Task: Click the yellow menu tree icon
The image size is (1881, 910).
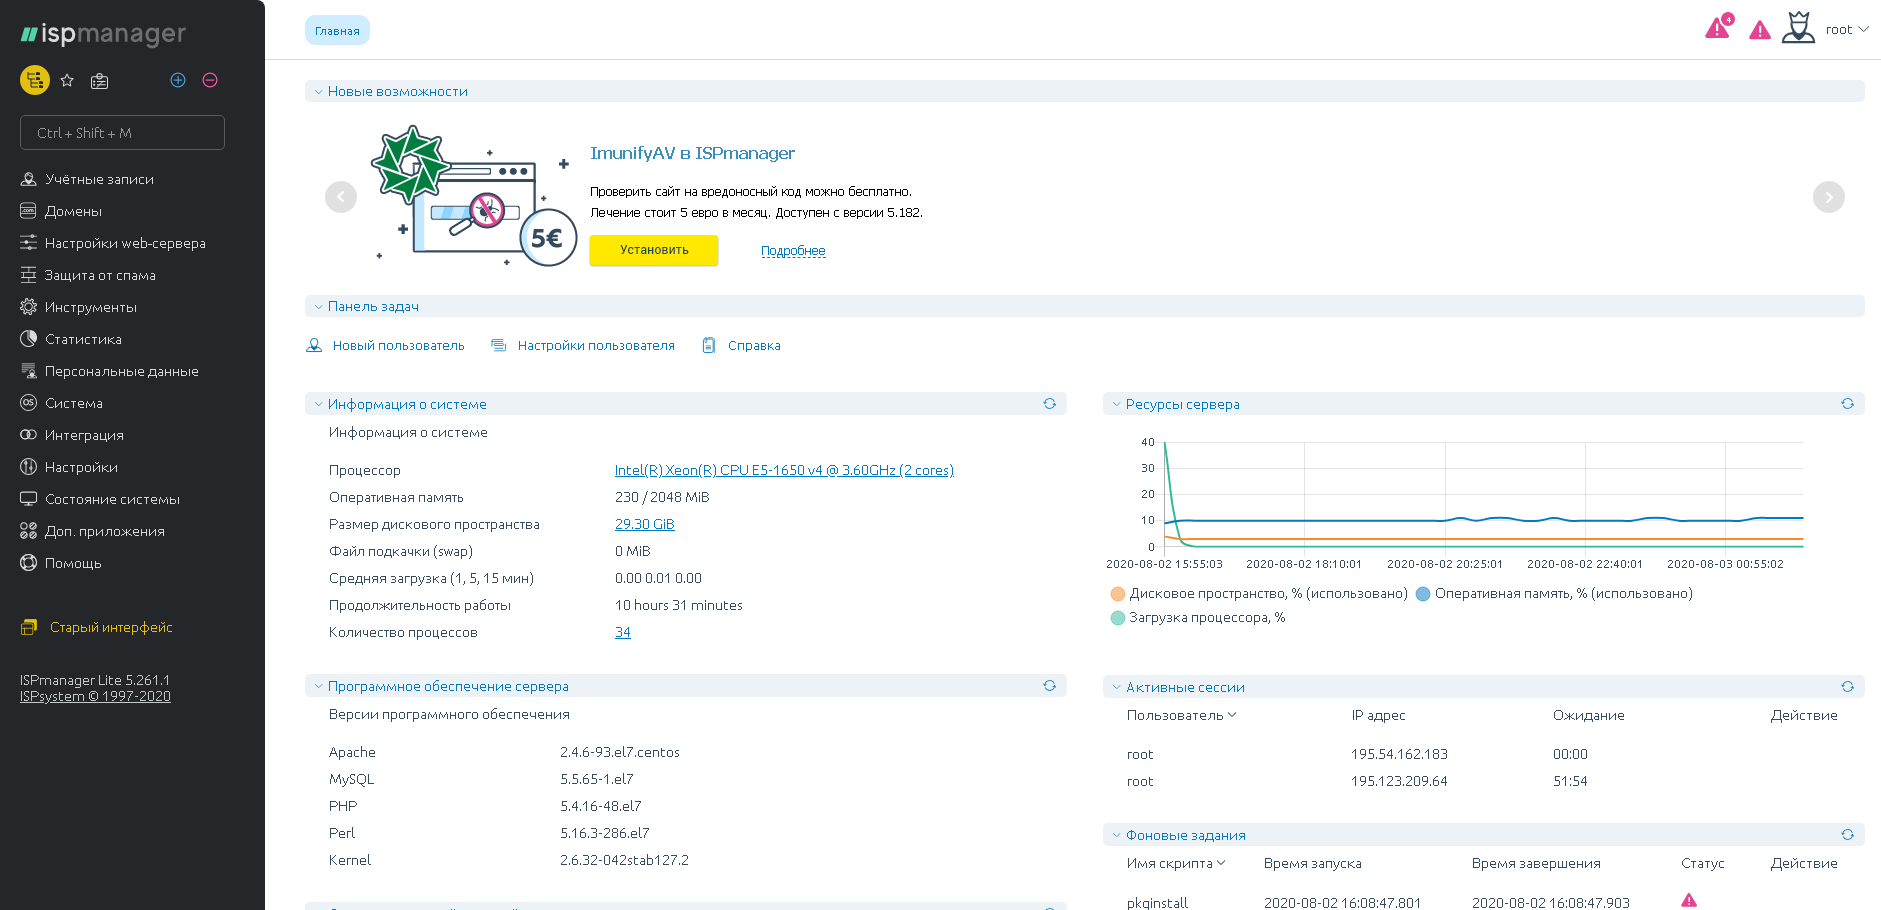Action: pyautogui.click(x=35, y=80)
